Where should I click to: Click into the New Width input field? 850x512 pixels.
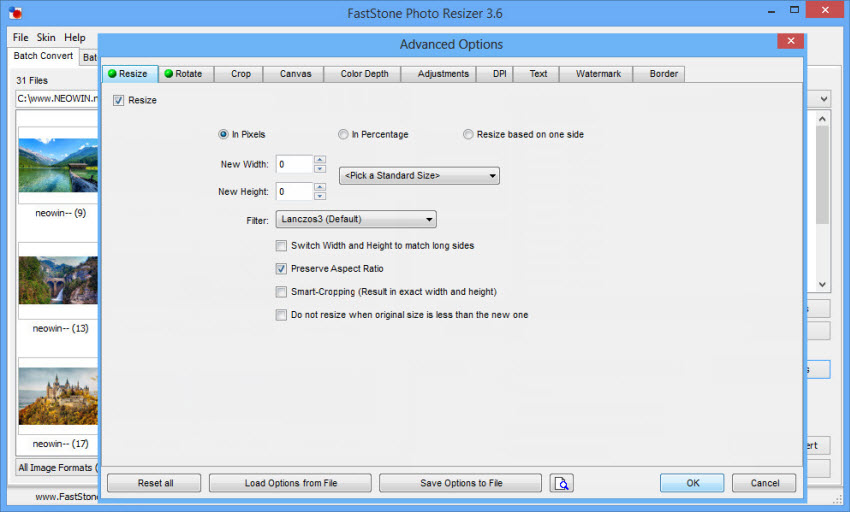pos(294,164)
